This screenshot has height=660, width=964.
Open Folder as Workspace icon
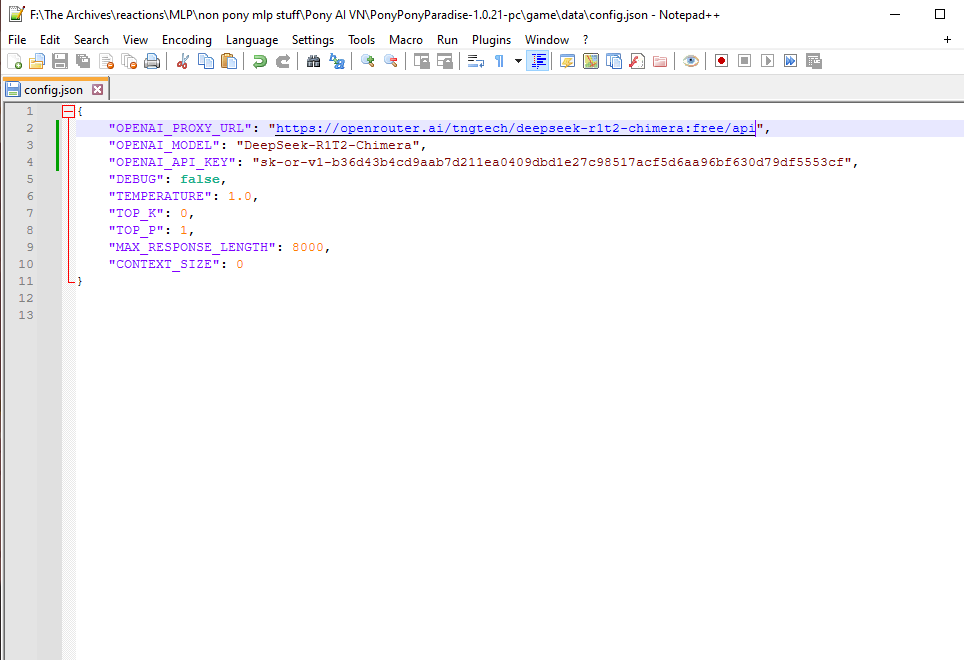click(x=660, y=61)
